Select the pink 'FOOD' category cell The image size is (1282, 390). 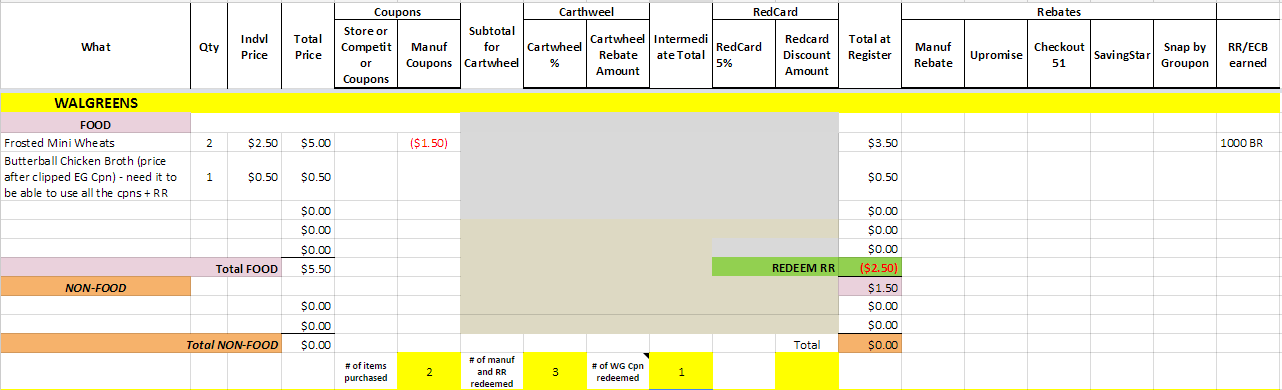click(x=96, y=124)
